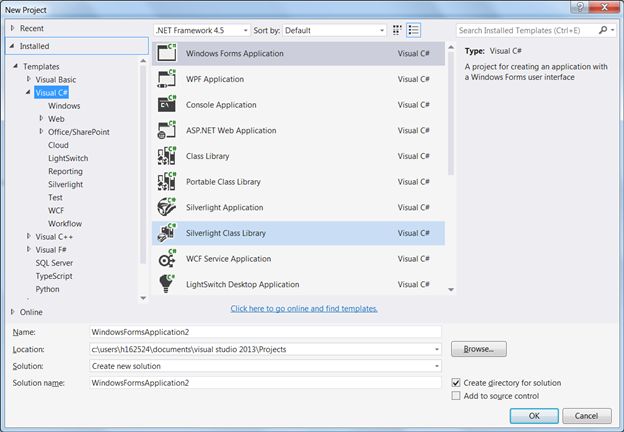Click the Silverlight Class Library template icon
Viewport: 624px width, 432px height.
(x=167, y=232)
